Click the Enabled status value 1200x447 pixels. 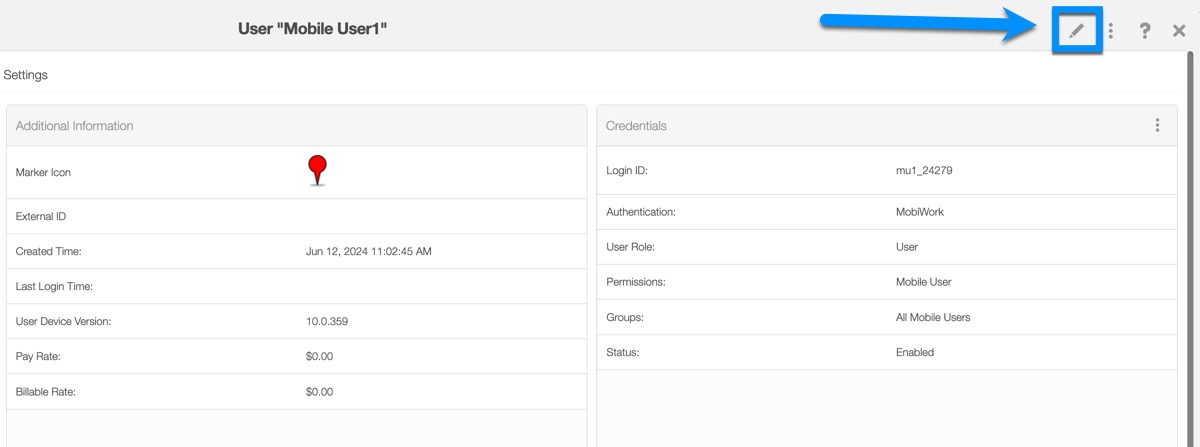pos(914,352)
